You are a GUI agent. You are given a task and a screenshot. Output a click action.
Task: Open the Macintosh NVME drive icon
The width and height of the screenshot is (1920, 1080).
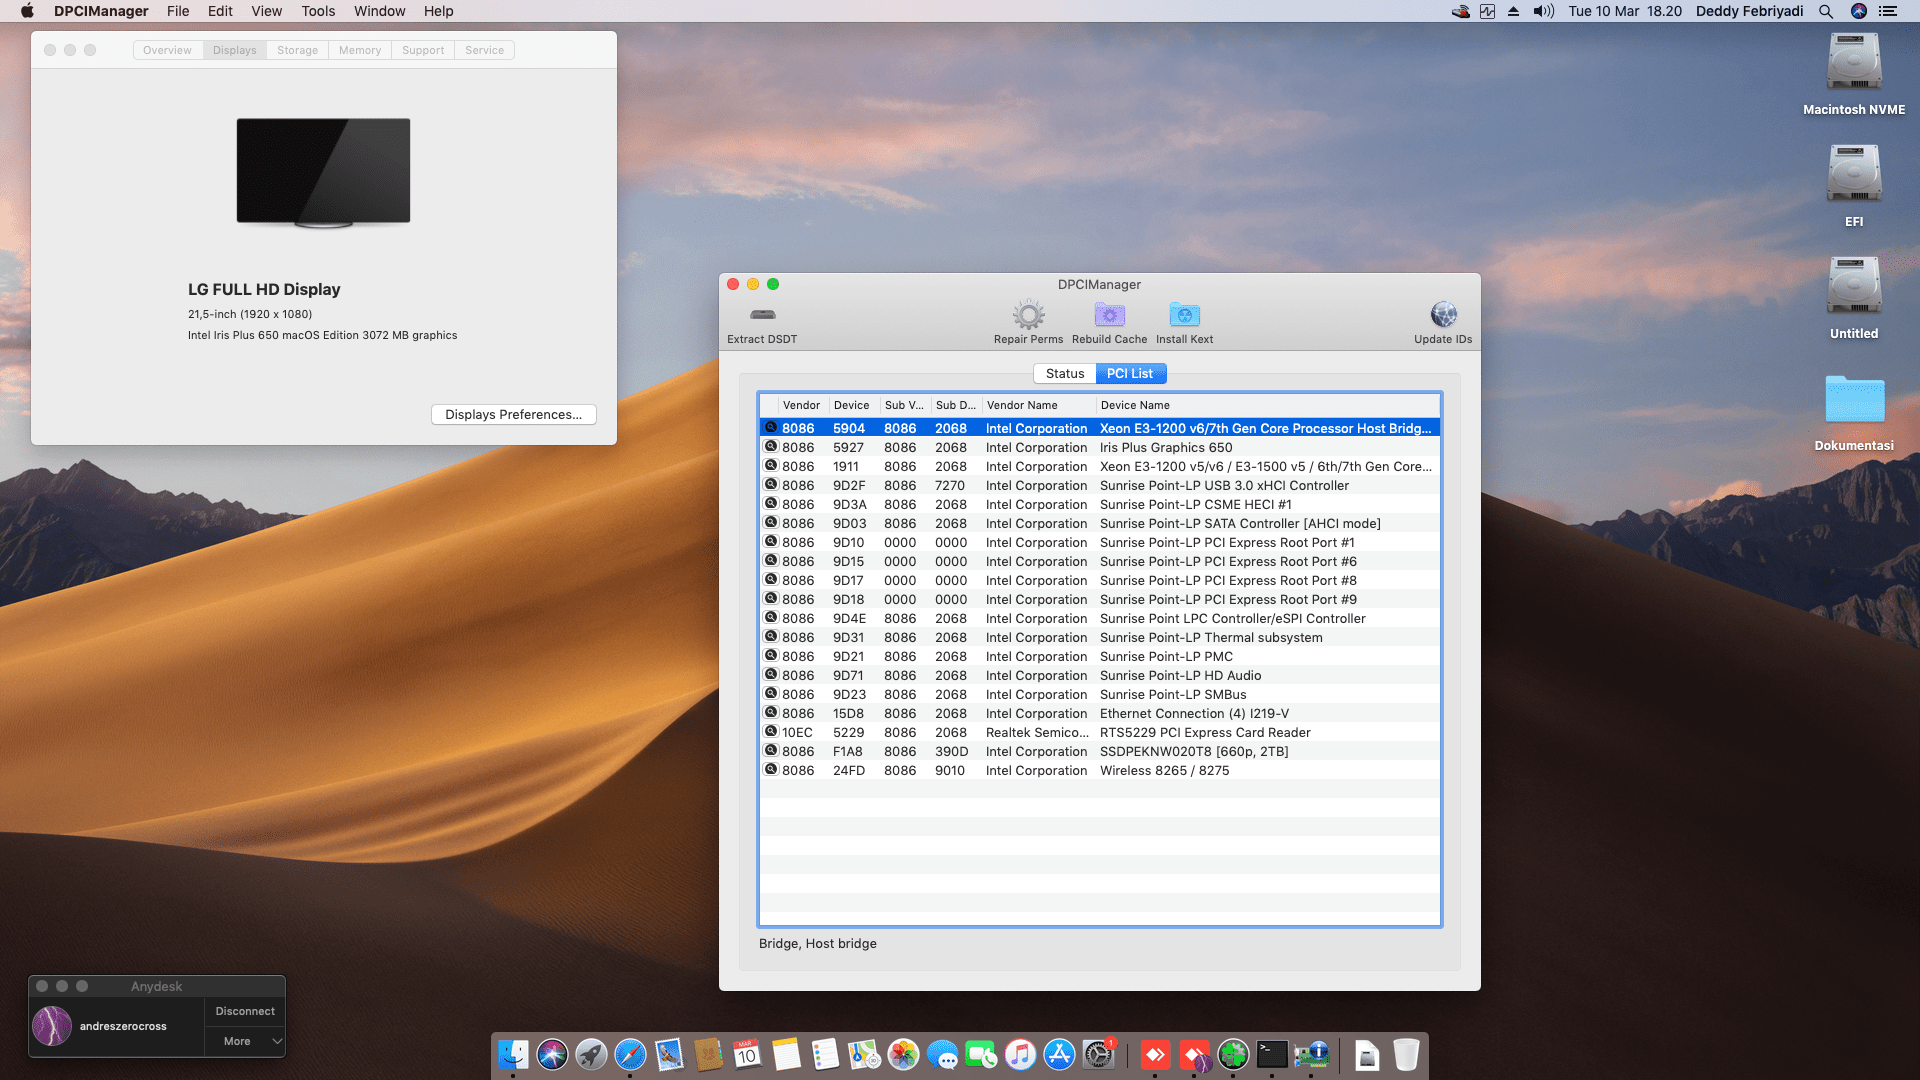pyautogui.click(x=1853, y=64)
